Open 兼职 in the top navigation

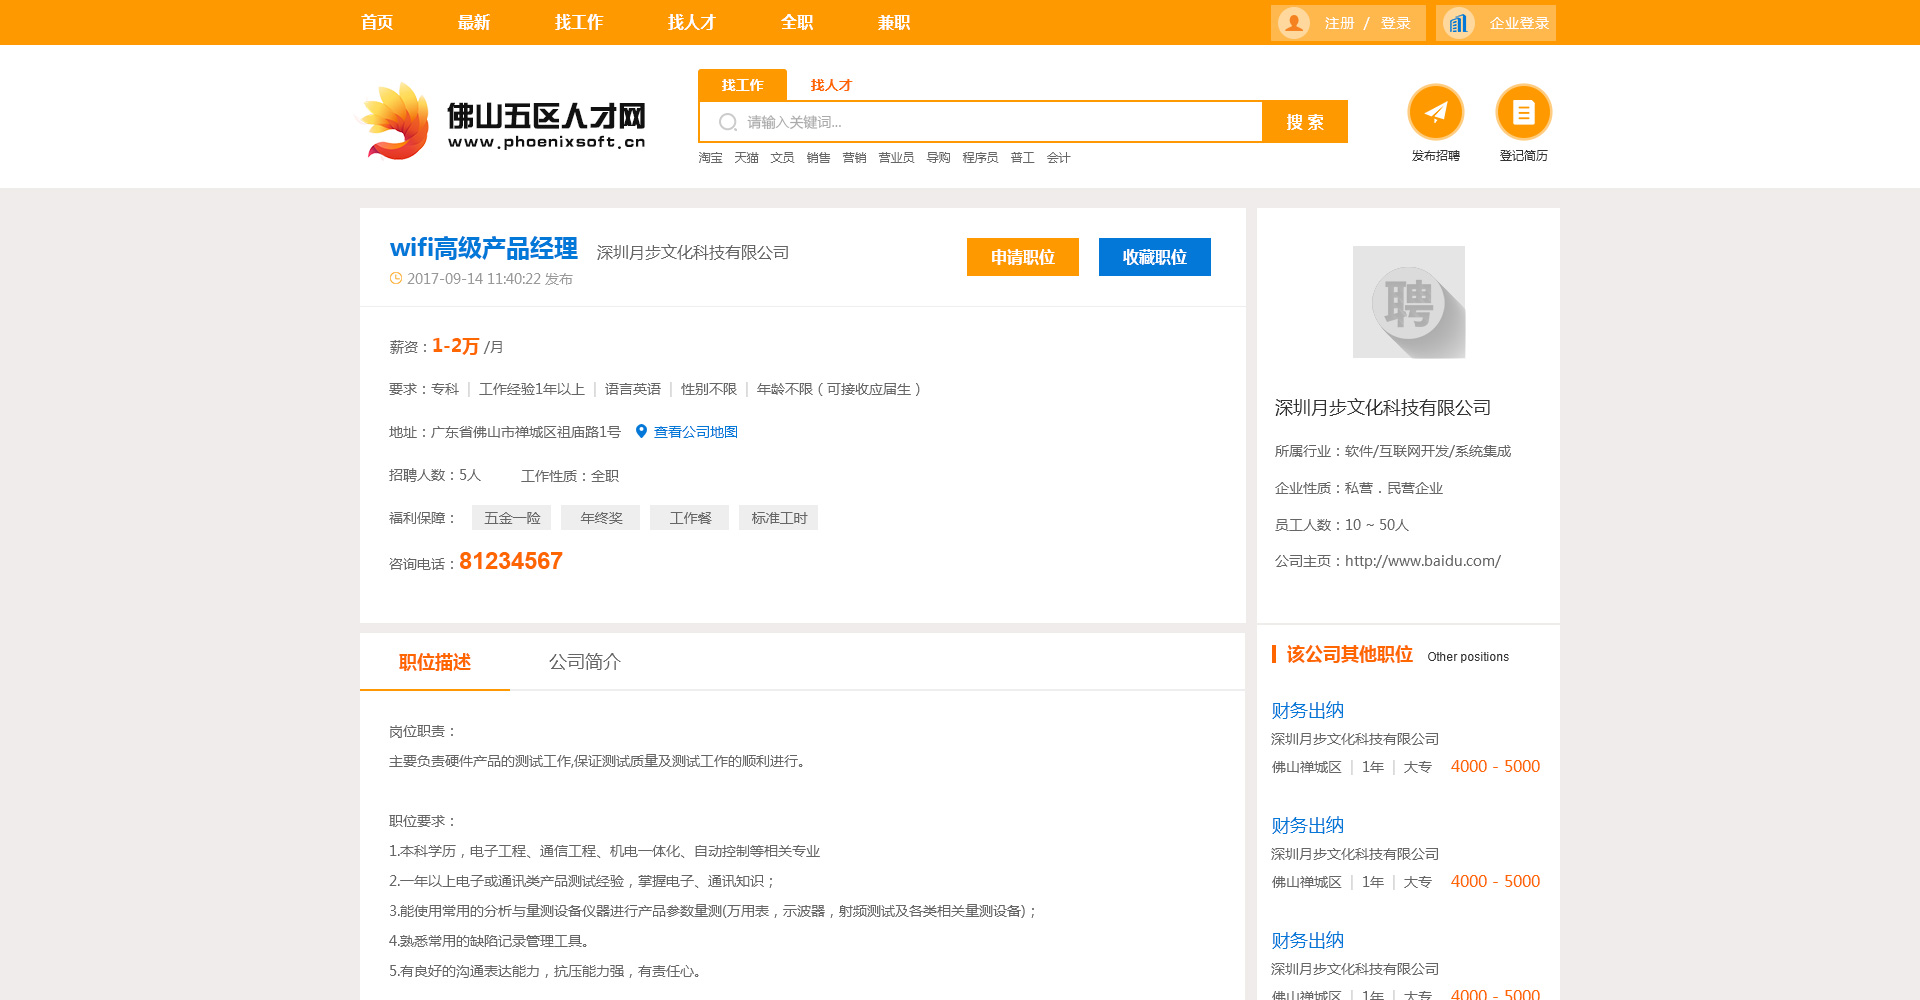893,22
